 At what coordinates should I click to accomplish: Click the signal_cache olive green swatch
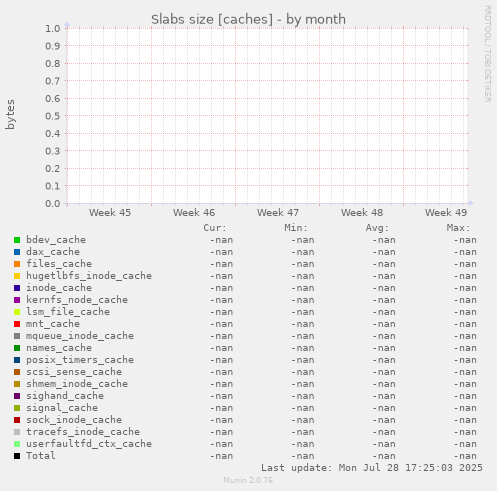tap(17, 408)
